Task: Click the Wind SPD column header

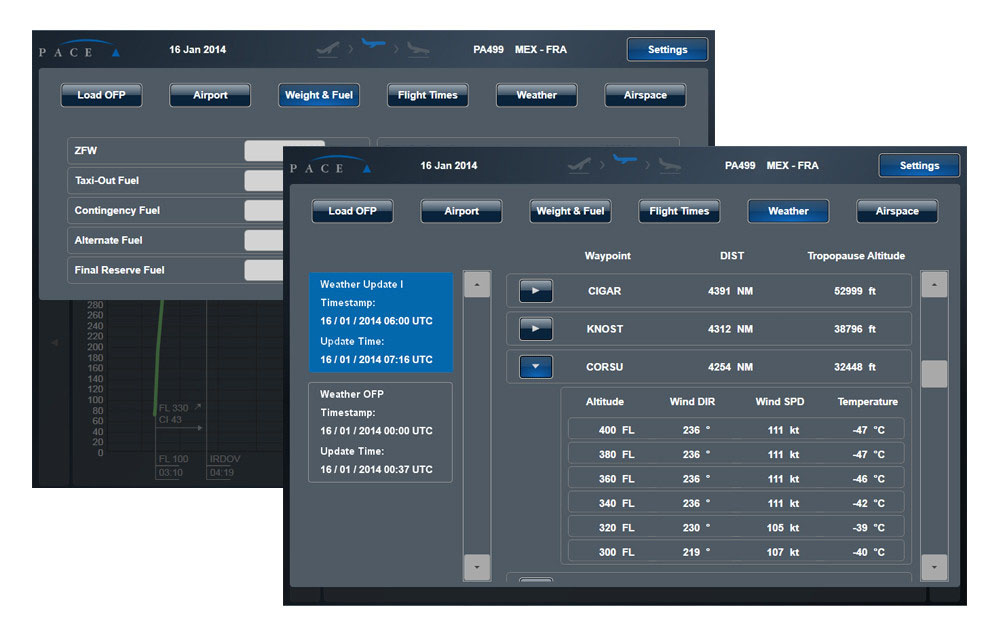Action: [x=780, y=402]
